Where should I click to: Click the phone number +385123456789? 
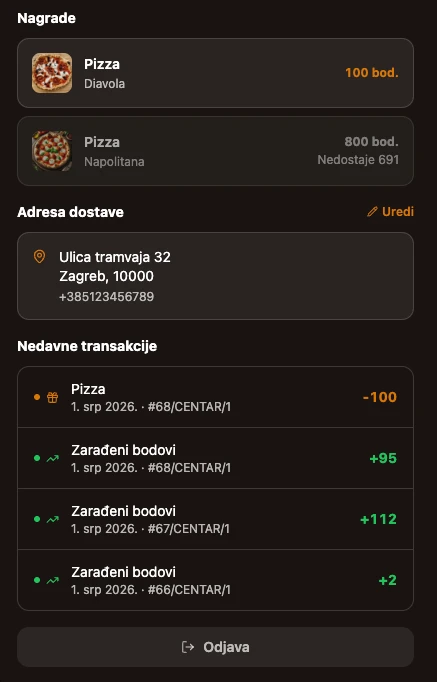(x=107, y=297)
